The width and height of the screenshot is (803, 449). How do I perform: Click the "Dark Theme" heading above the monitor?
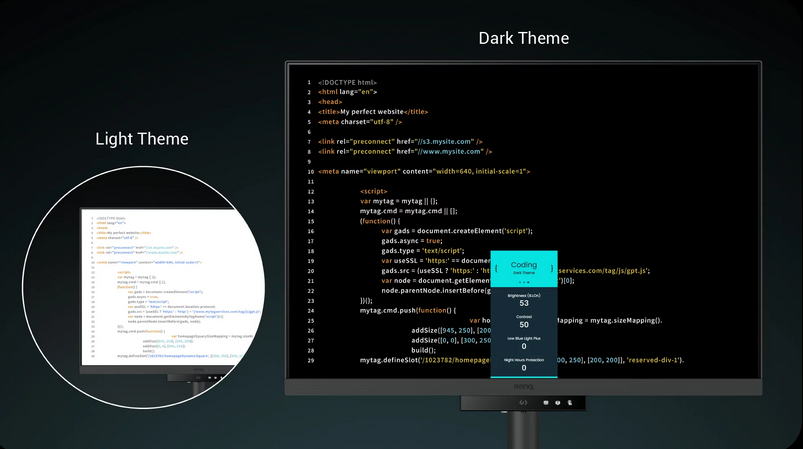point(523,38)
